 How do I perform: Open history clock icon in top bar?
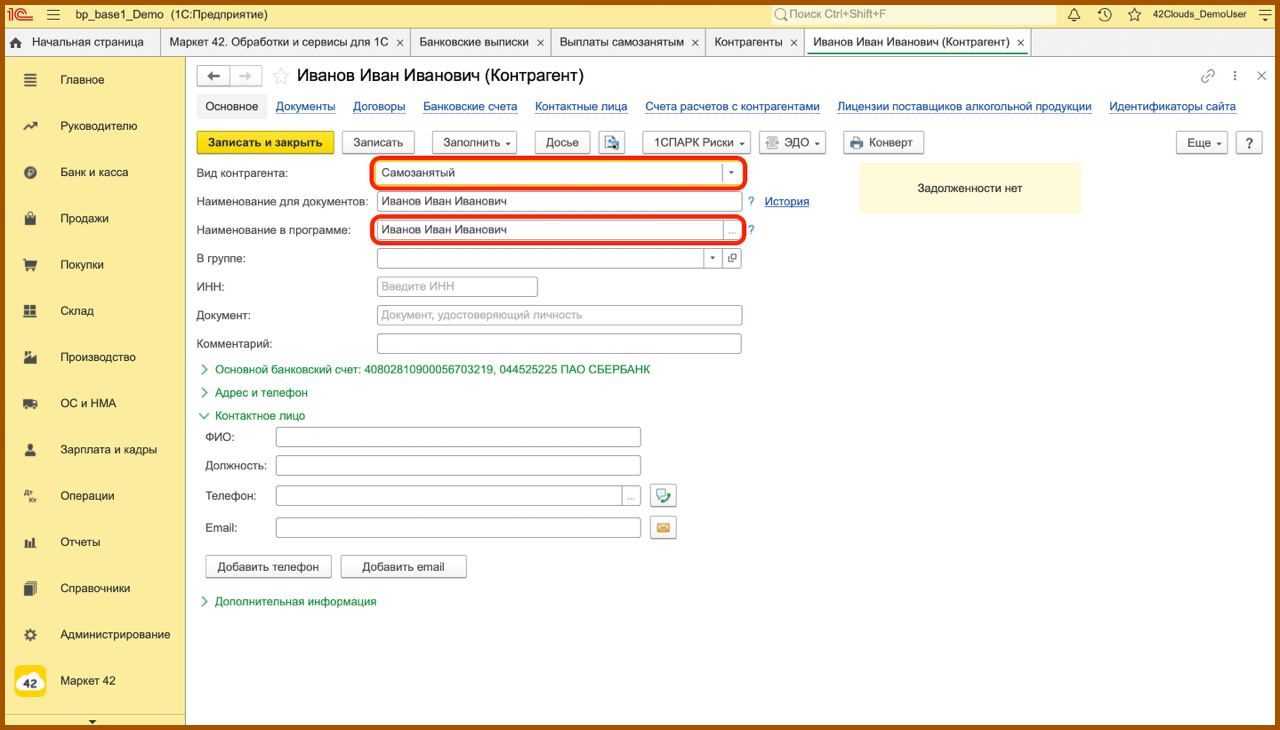point(1104,15)
